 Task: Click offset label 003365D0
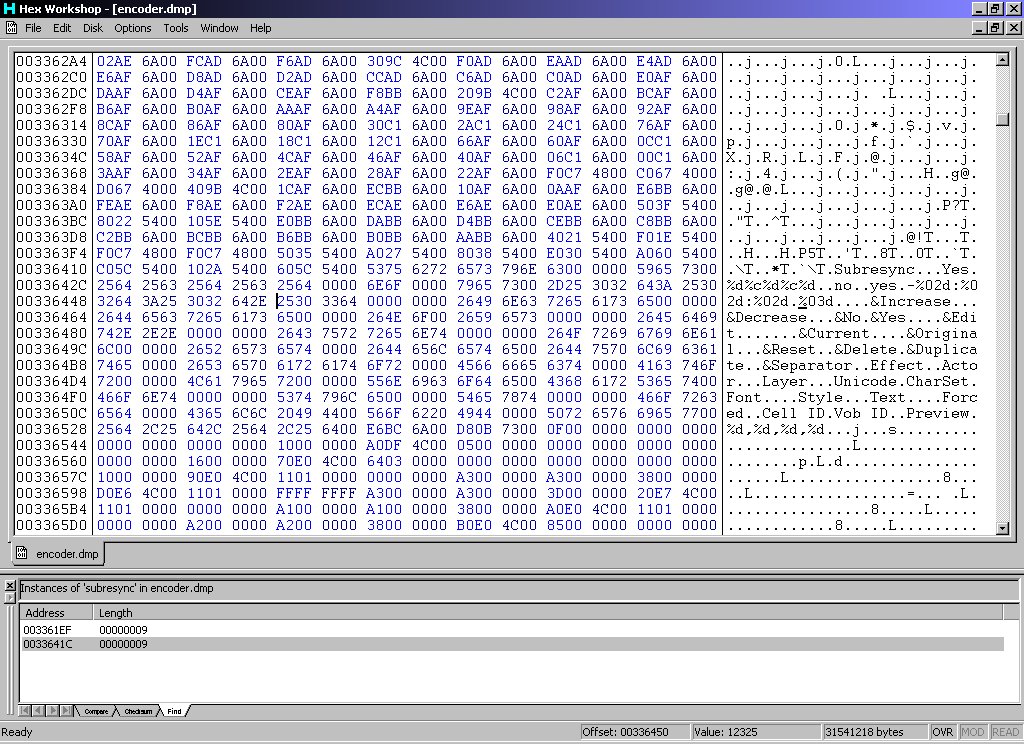coord(52,525)
